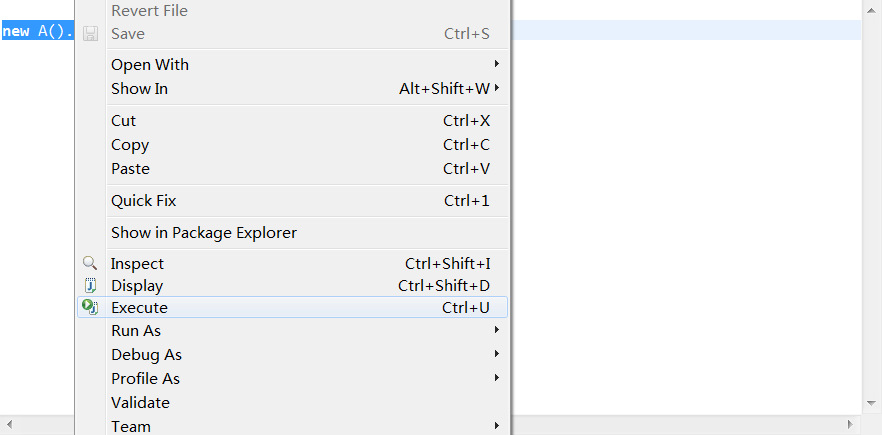882x435 pixels.
Task: Click the Revert File entry
Action: point(150,10)
